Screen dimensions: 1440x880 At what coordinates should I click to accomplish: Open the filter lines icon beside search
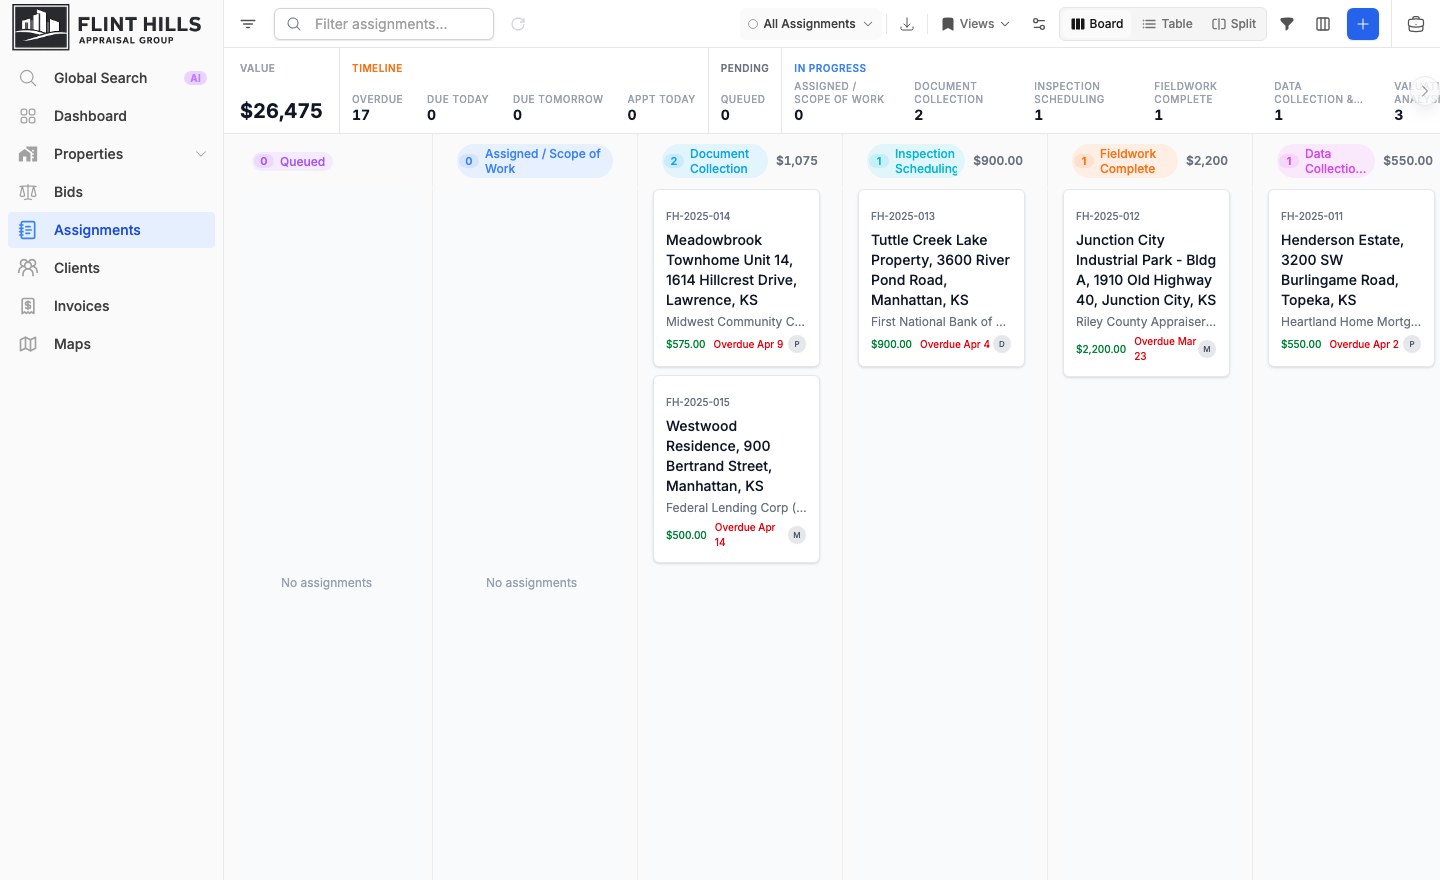point(248,24)
